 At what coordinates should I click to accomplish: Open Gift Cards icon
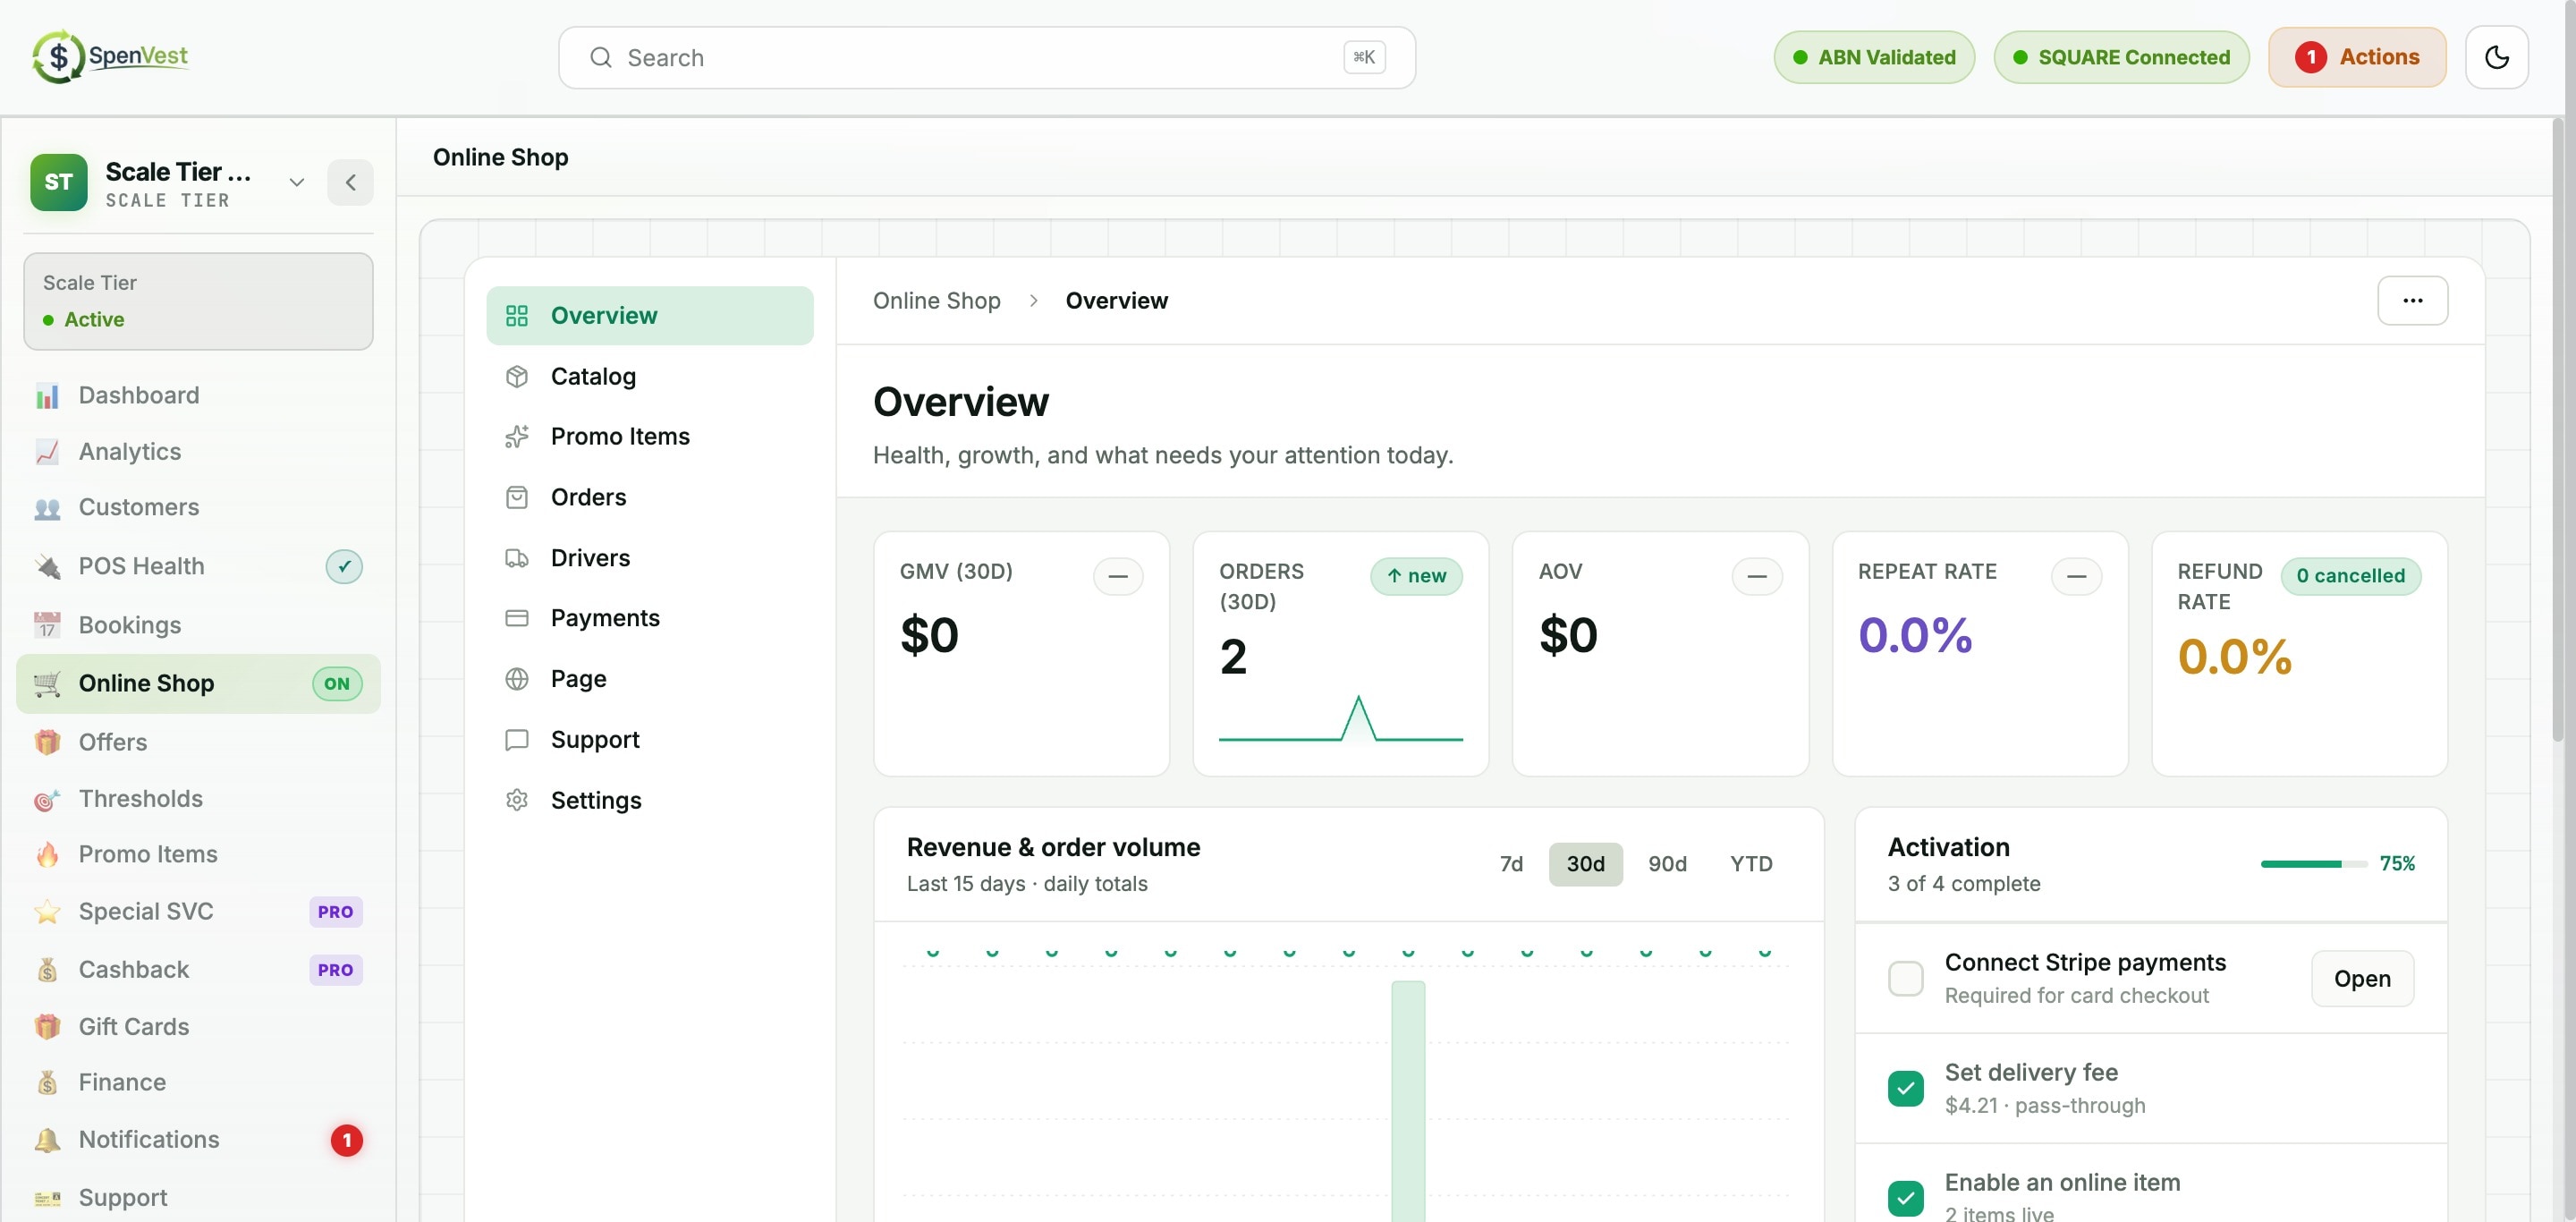(47, 1027)
